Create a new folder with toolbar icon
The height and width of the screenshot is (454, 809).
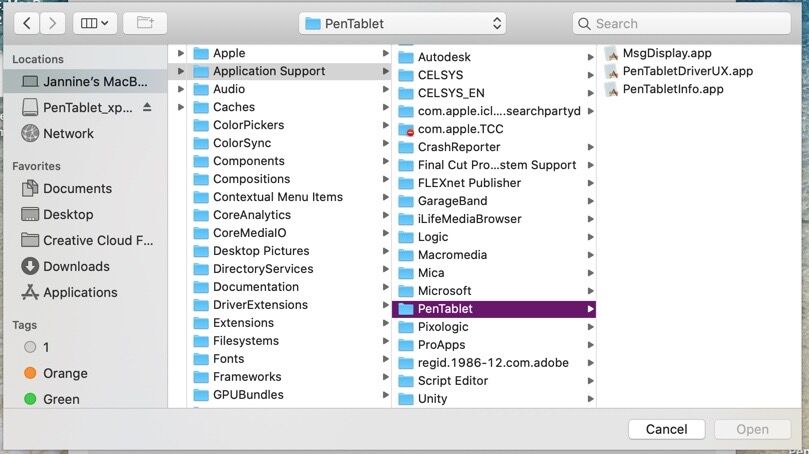pos(145,23)
